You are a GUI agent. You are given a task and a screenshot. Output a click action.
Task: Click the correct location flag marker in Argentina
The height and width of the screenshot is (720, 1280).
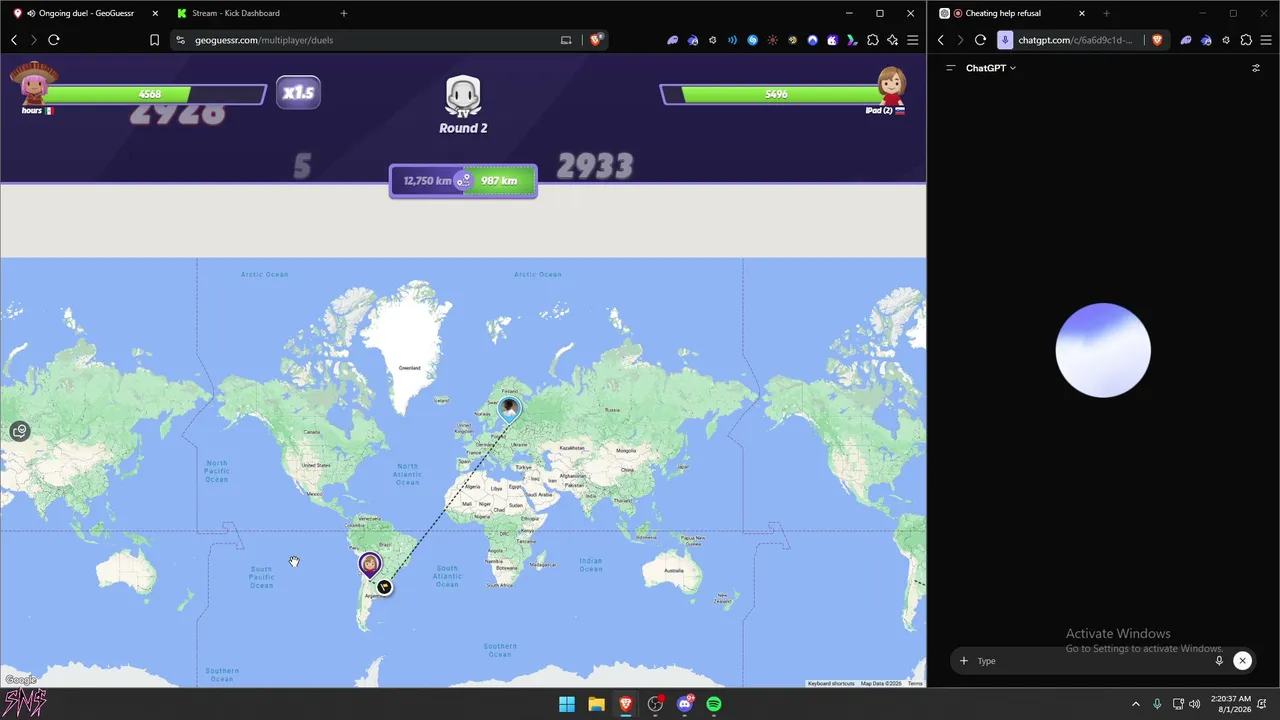384,587
